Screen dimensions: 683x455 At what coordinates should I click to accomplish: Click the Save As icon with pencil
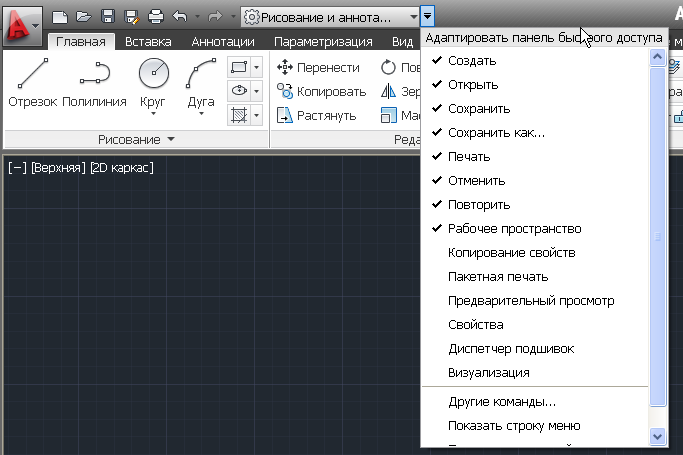tap(132, 17)
